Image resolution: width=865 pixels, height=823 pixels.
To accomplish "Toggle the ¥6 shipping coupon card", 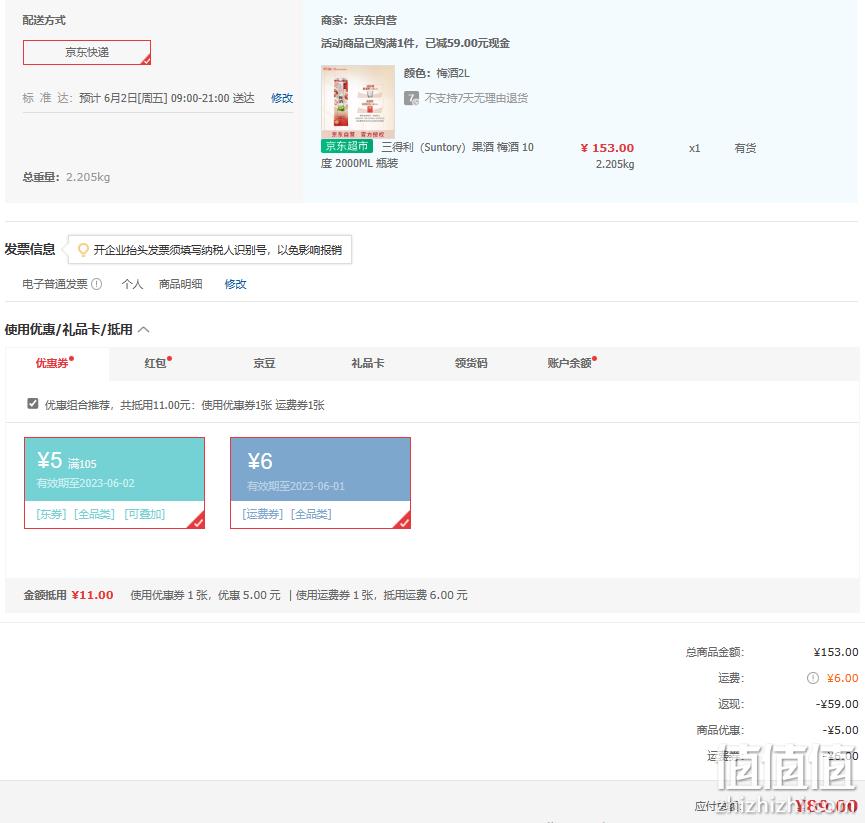I will [321, 483].
